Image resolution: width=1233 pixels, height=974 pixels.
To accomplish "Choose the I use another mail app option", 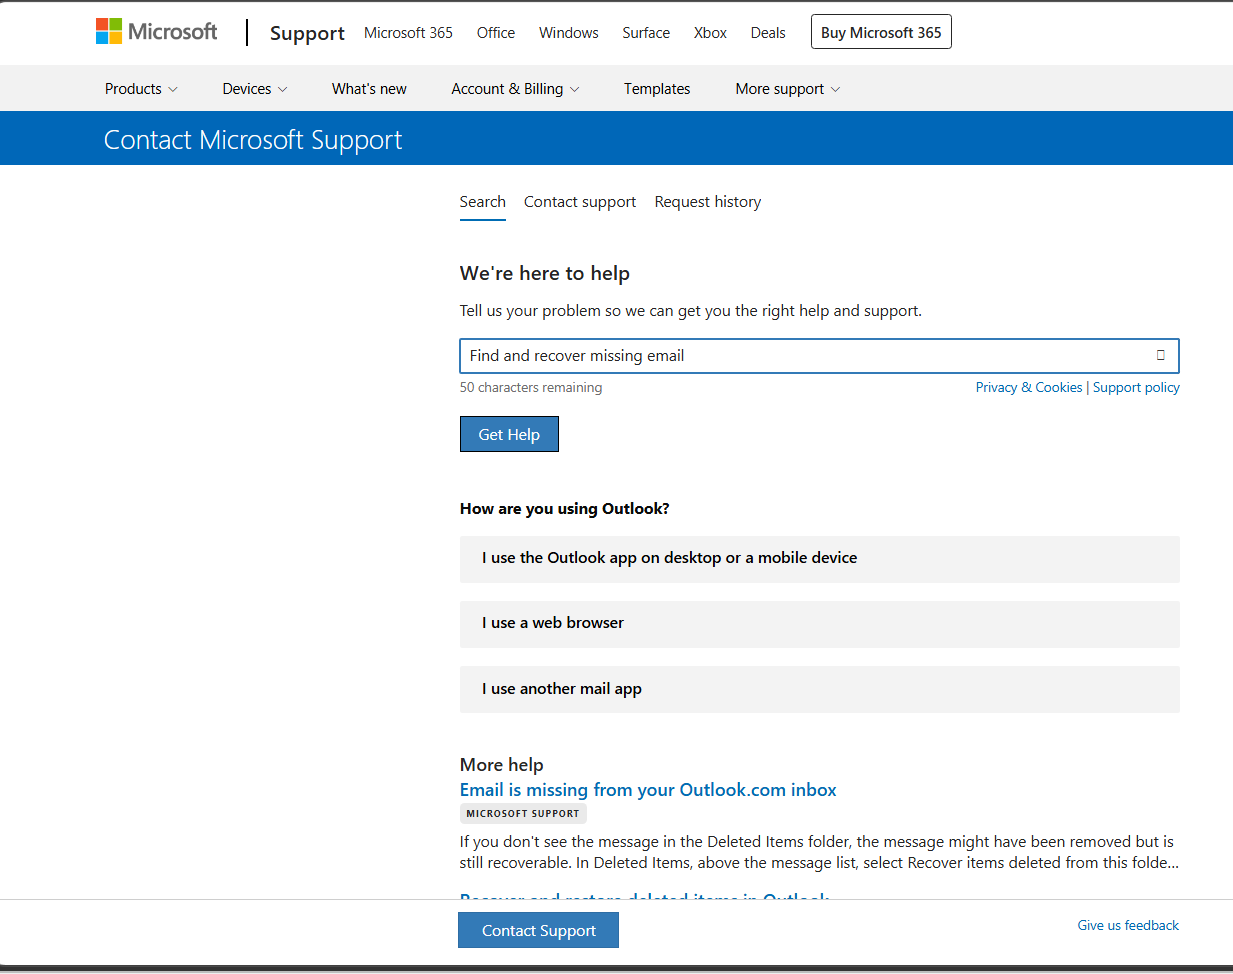I will coord(820,689).
